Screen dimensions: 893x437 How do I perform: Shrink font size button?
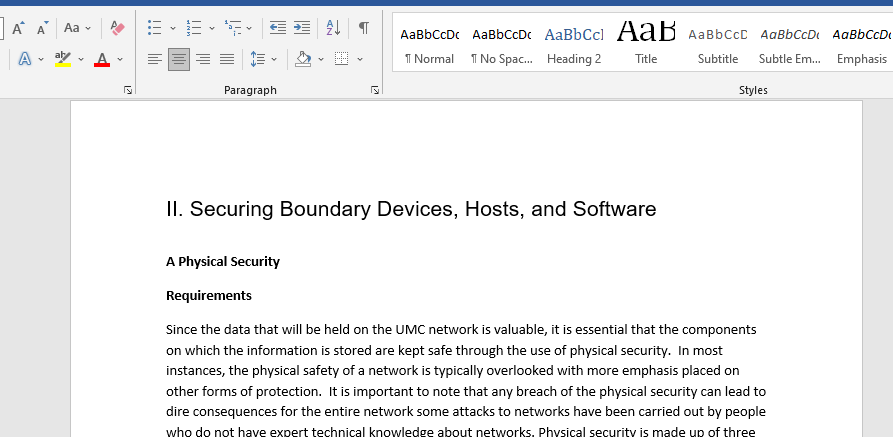43,27
